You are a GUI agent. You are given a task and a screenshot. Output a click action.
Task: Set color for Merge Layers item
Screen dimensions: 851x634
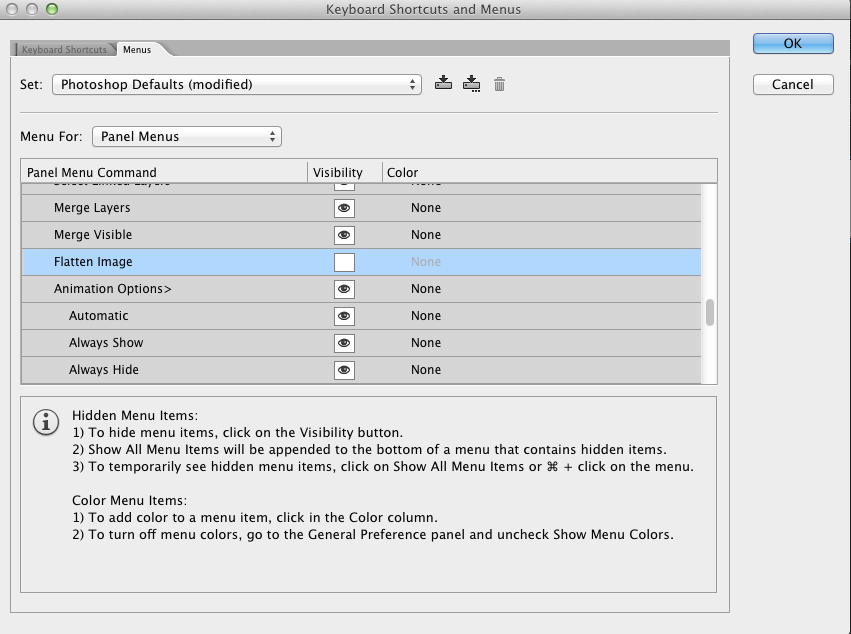click(x=426, y=208)
